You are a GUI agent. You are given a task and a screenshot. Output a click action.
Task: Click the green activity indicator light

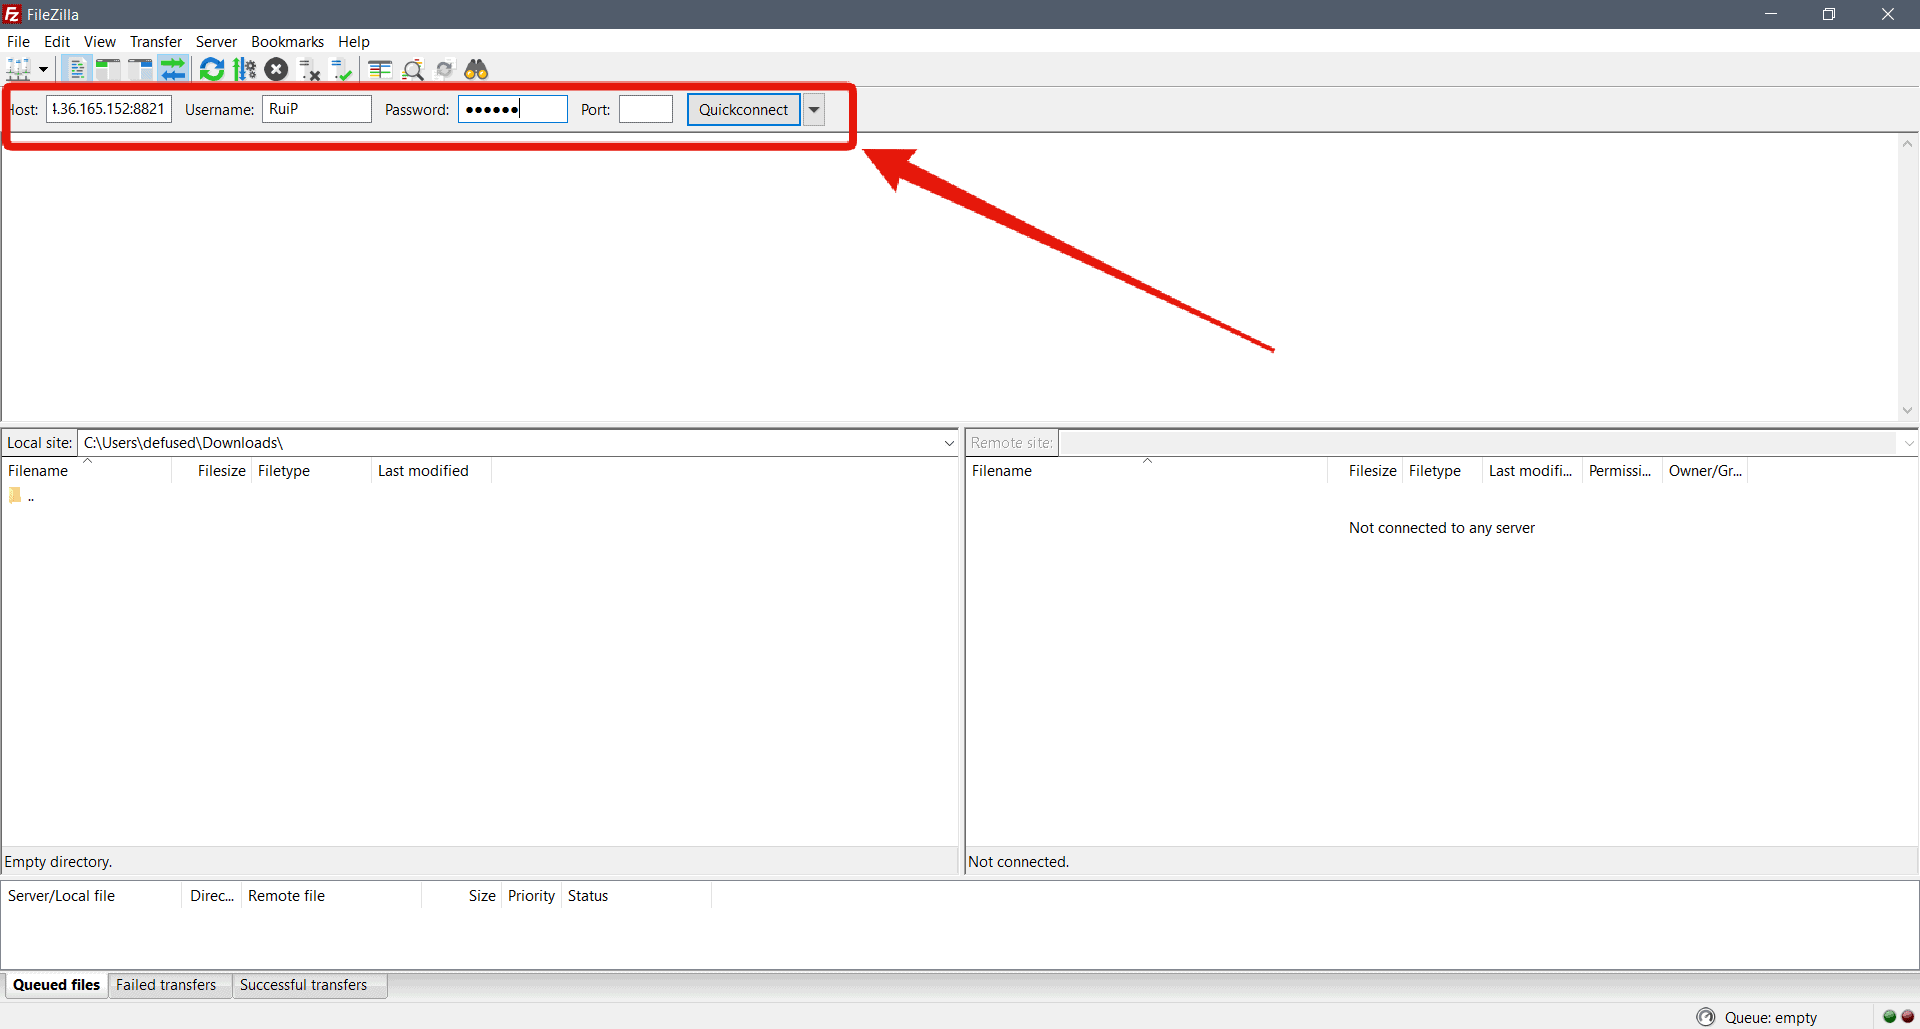pyautogui.click(x=1889, y=1016)
